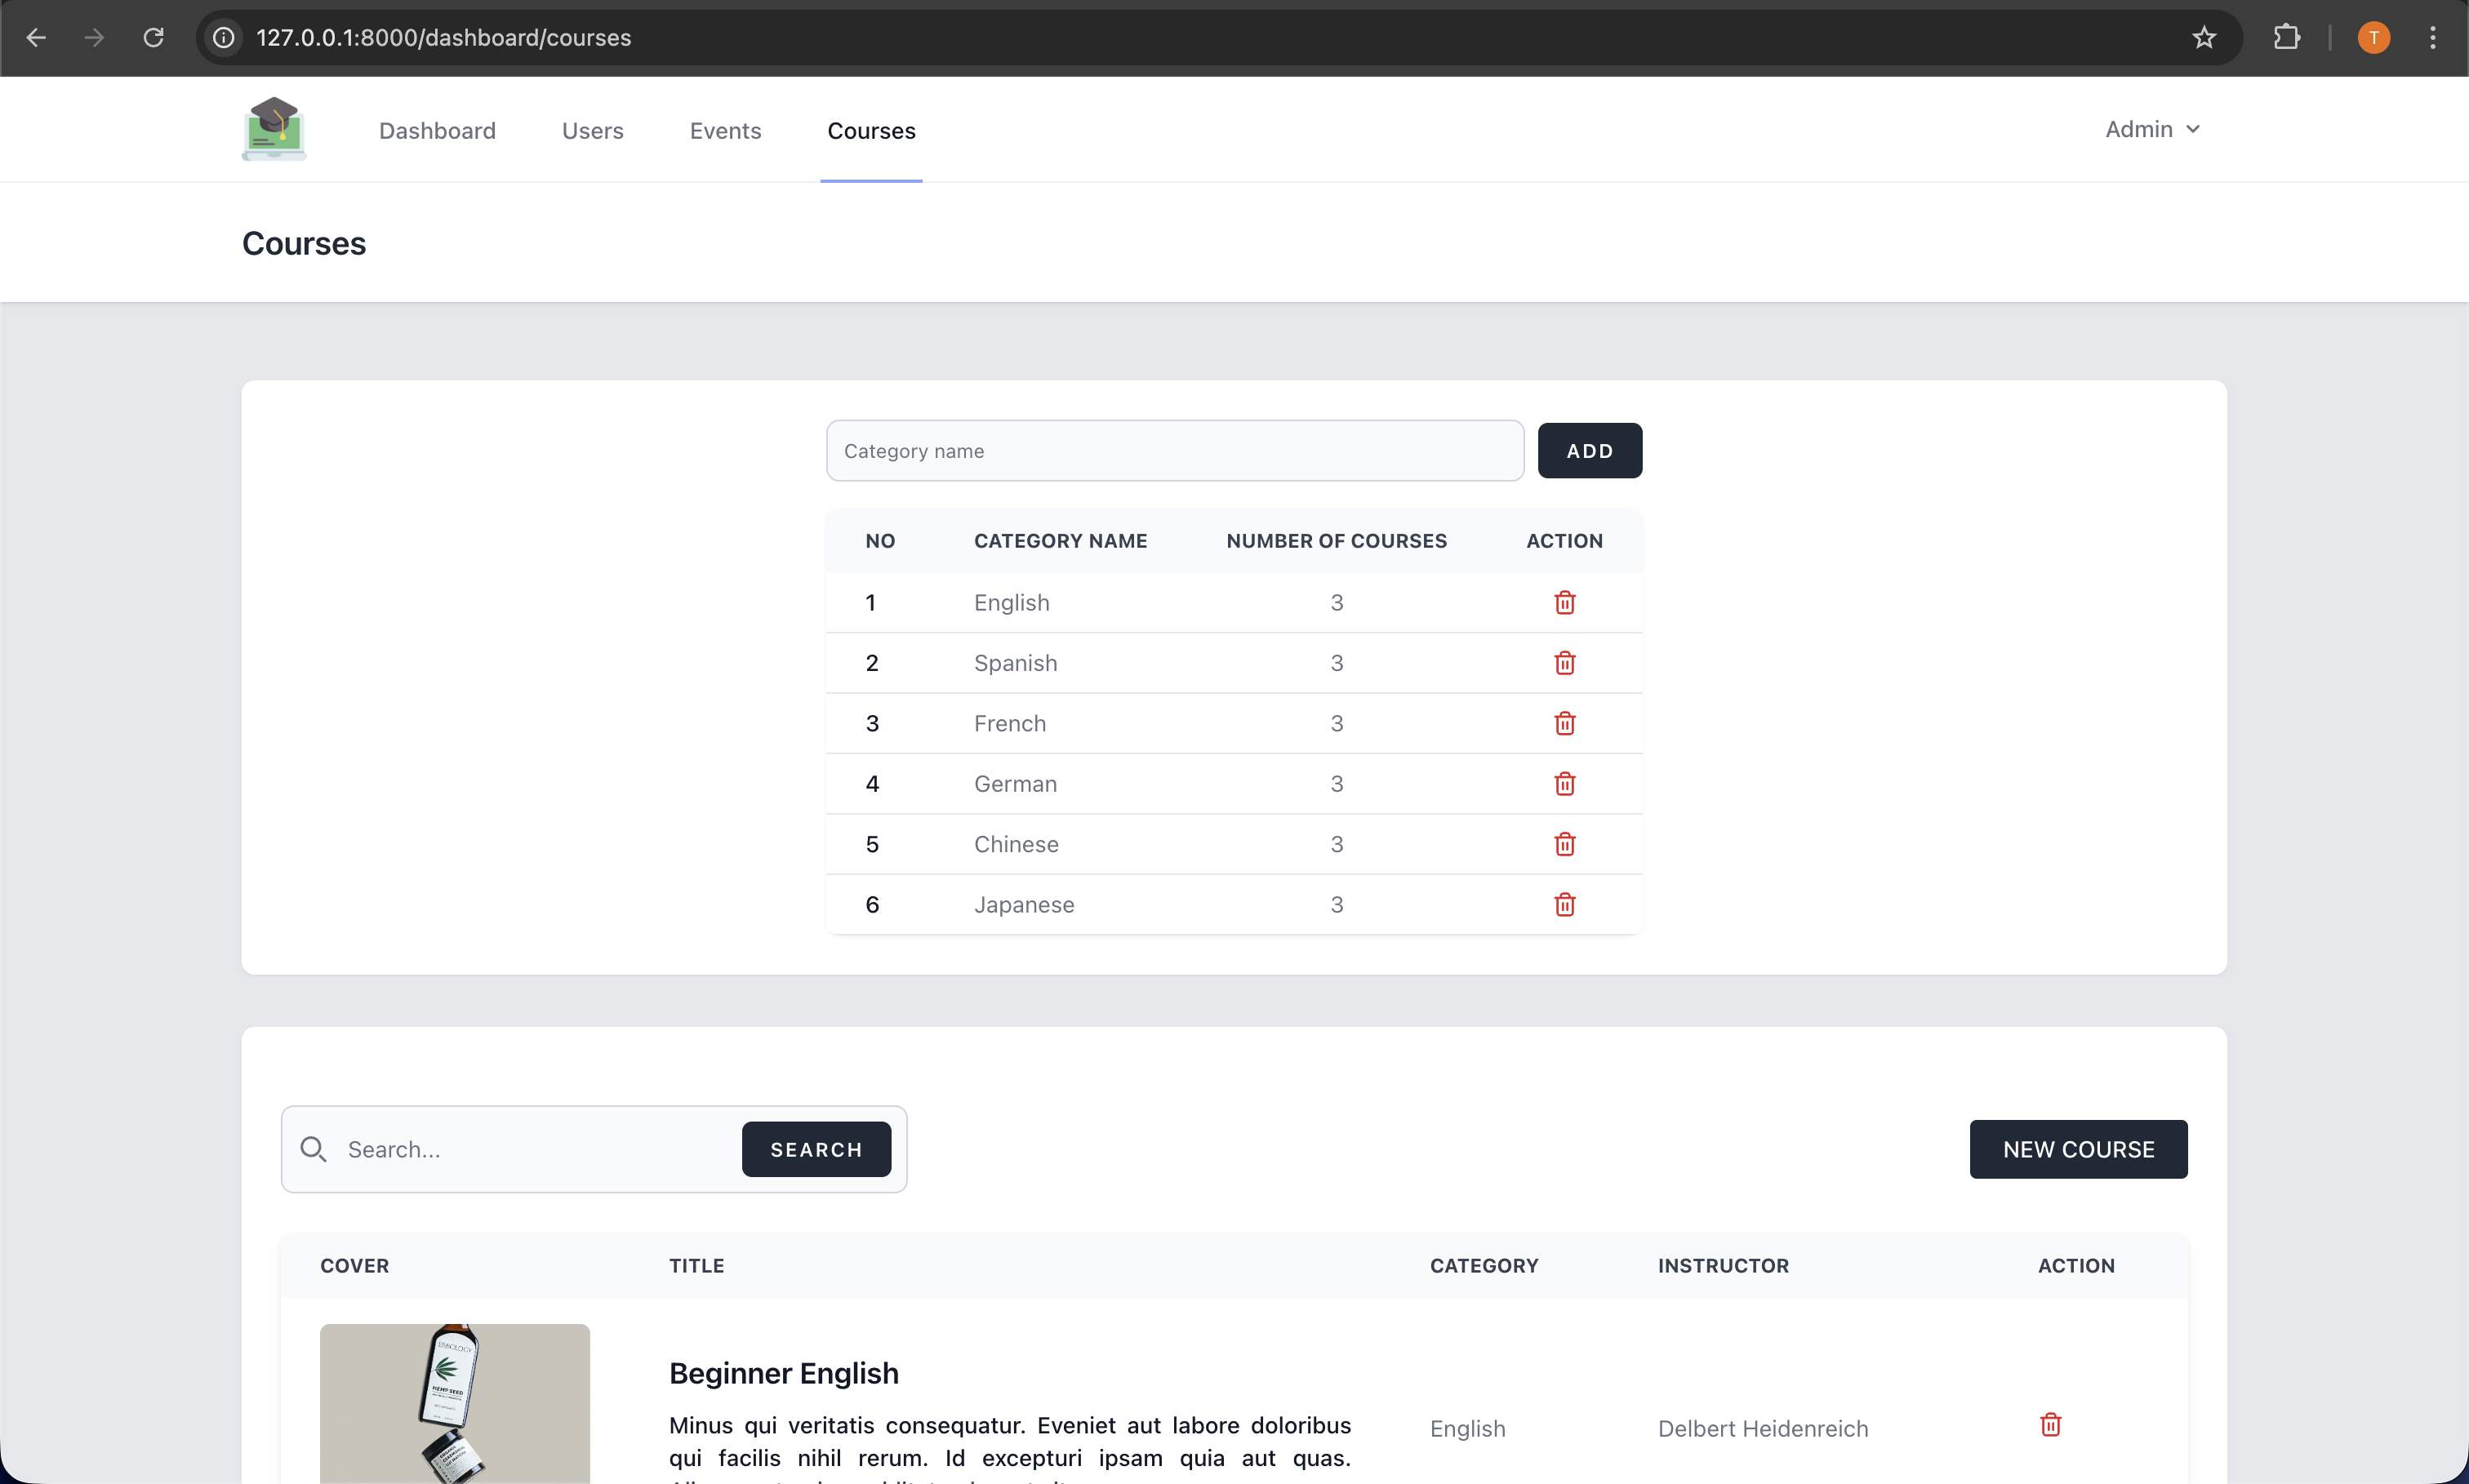
Task: Select the German category name cell
Action: tap(1015, 784)
